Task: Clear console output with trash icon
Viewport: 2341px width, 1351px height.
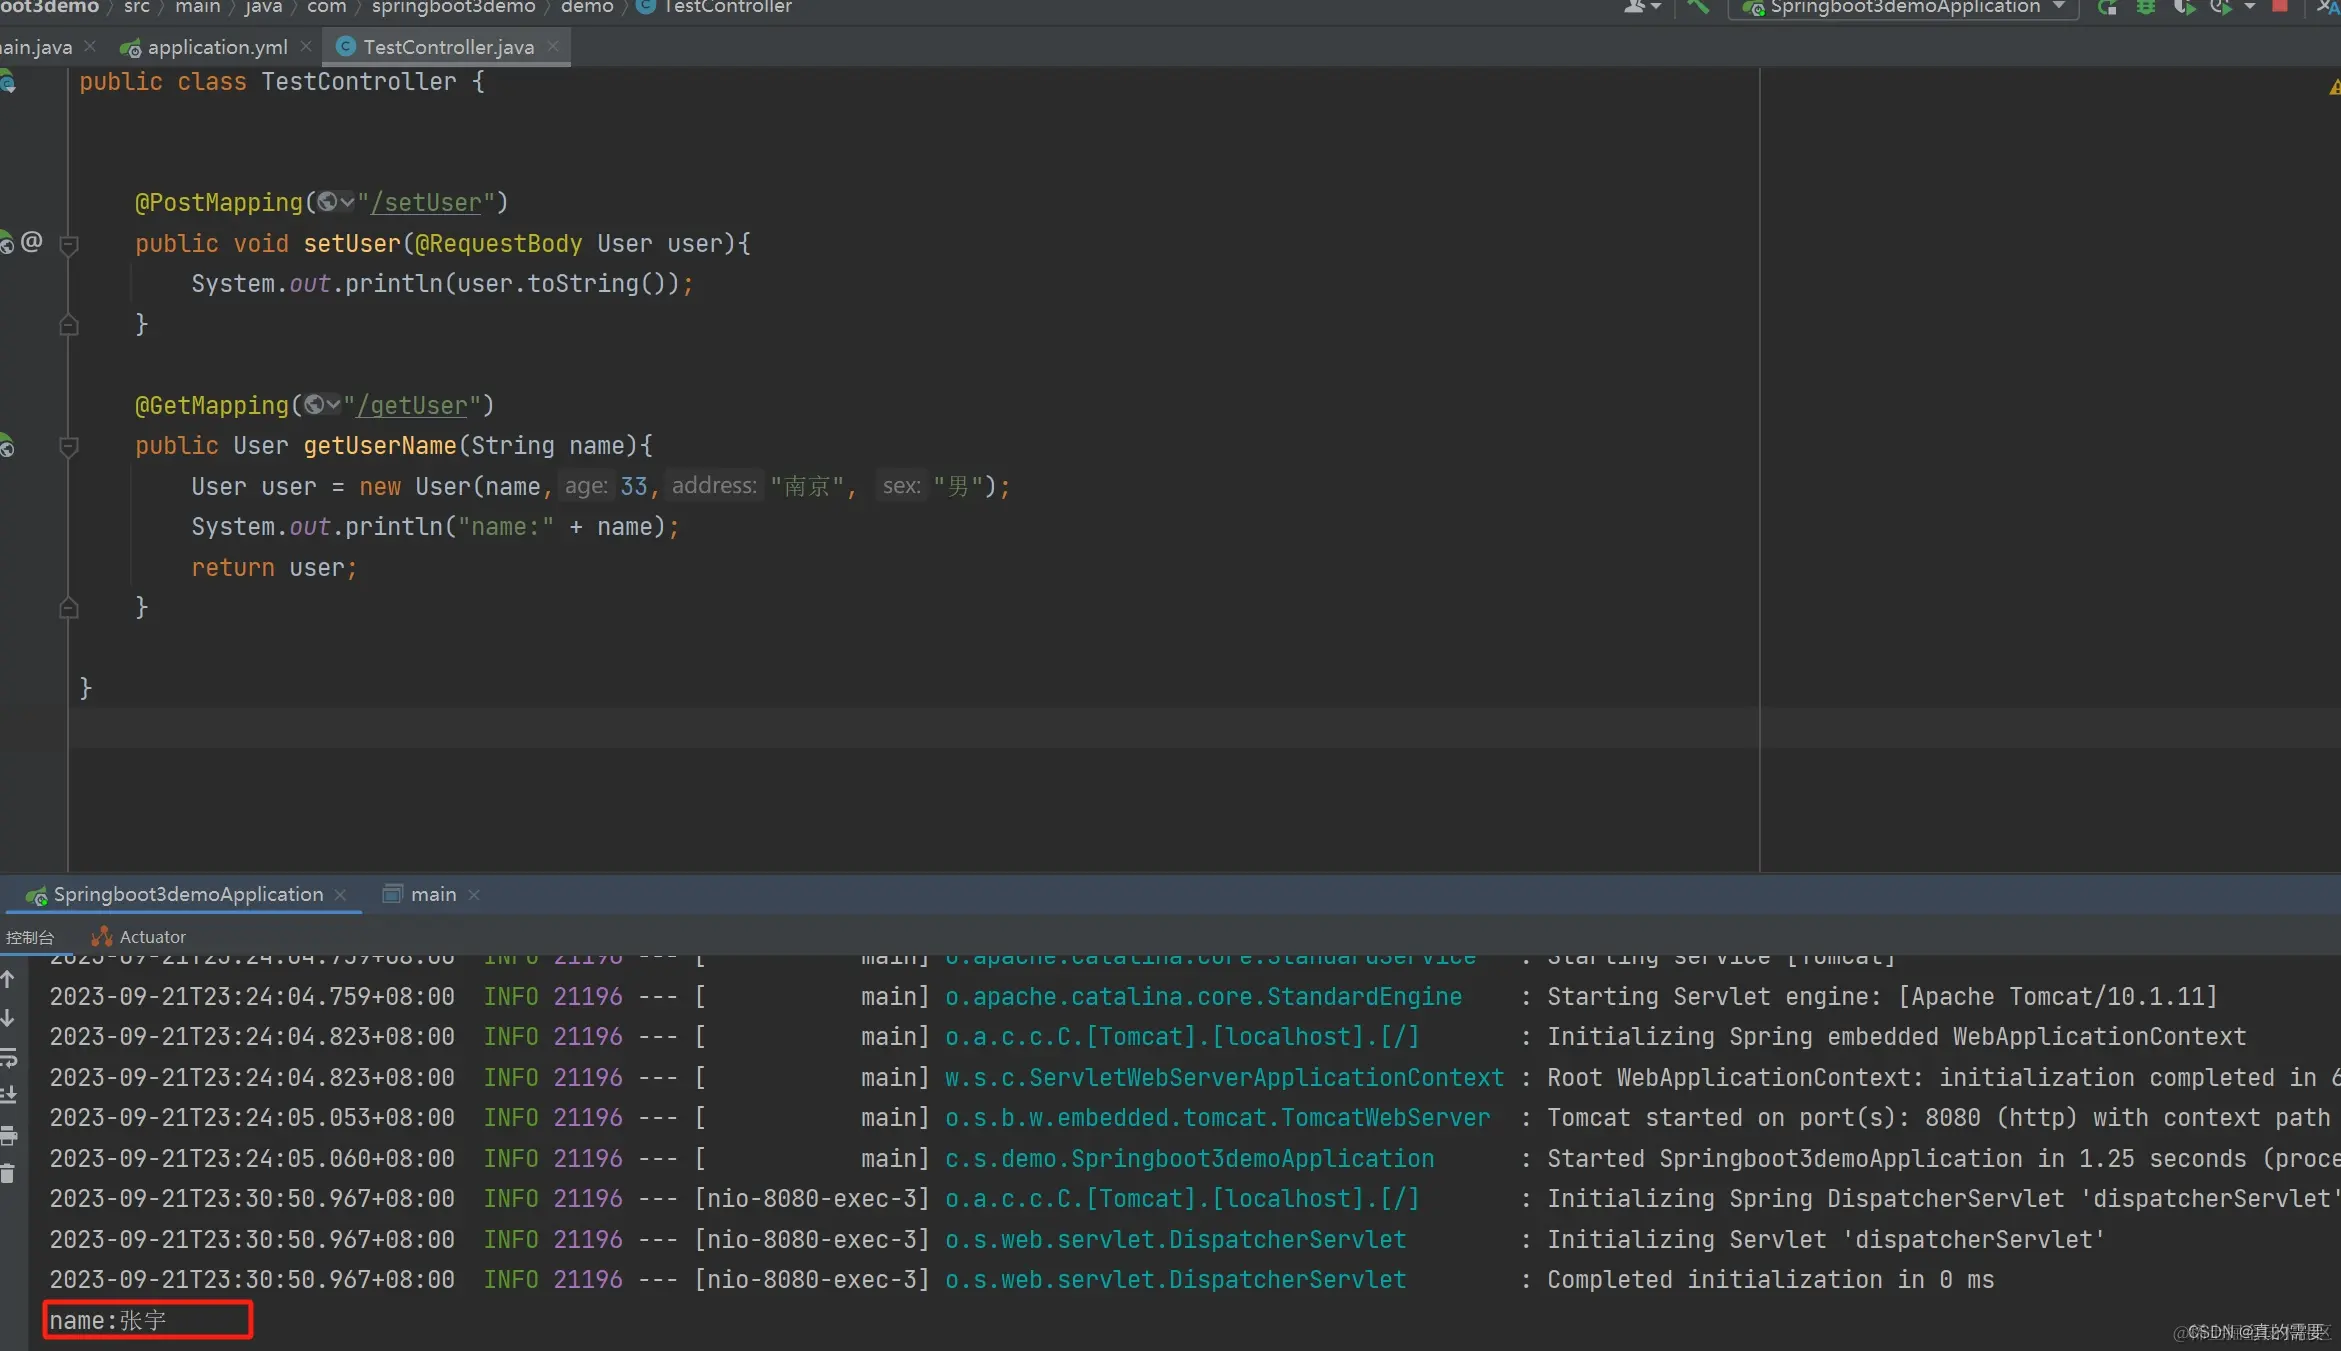Action: click(8, 1175)
